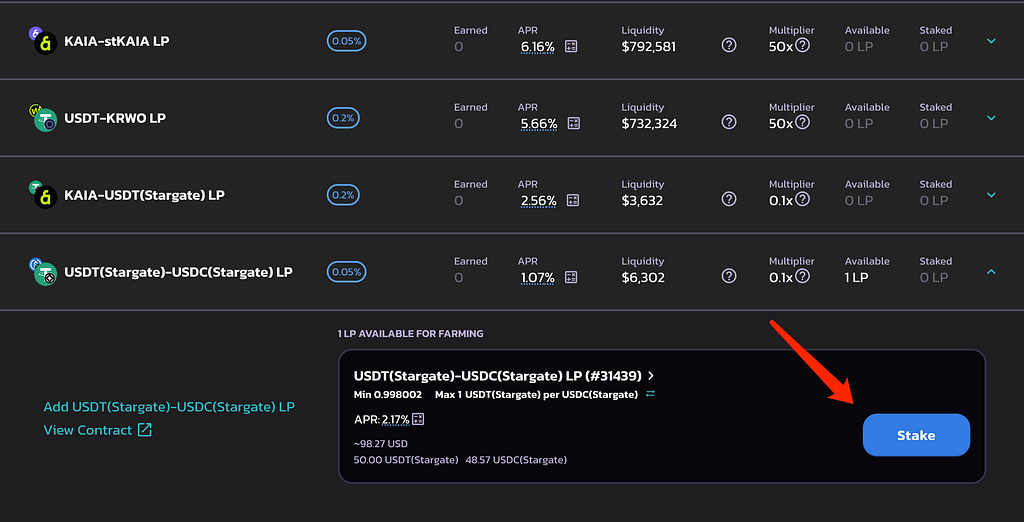Open the View Contract link

tap(97, 430)
